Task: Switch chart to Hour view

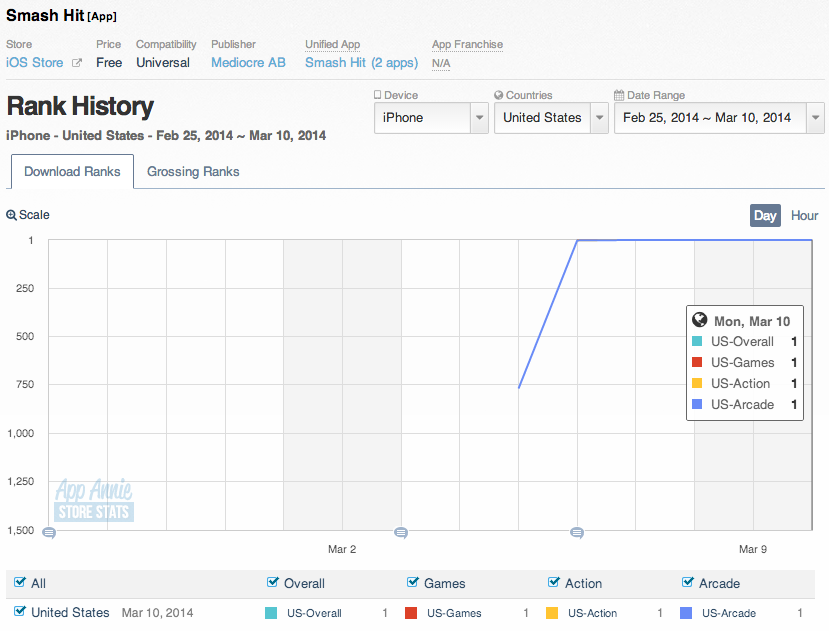Action: 804,216
